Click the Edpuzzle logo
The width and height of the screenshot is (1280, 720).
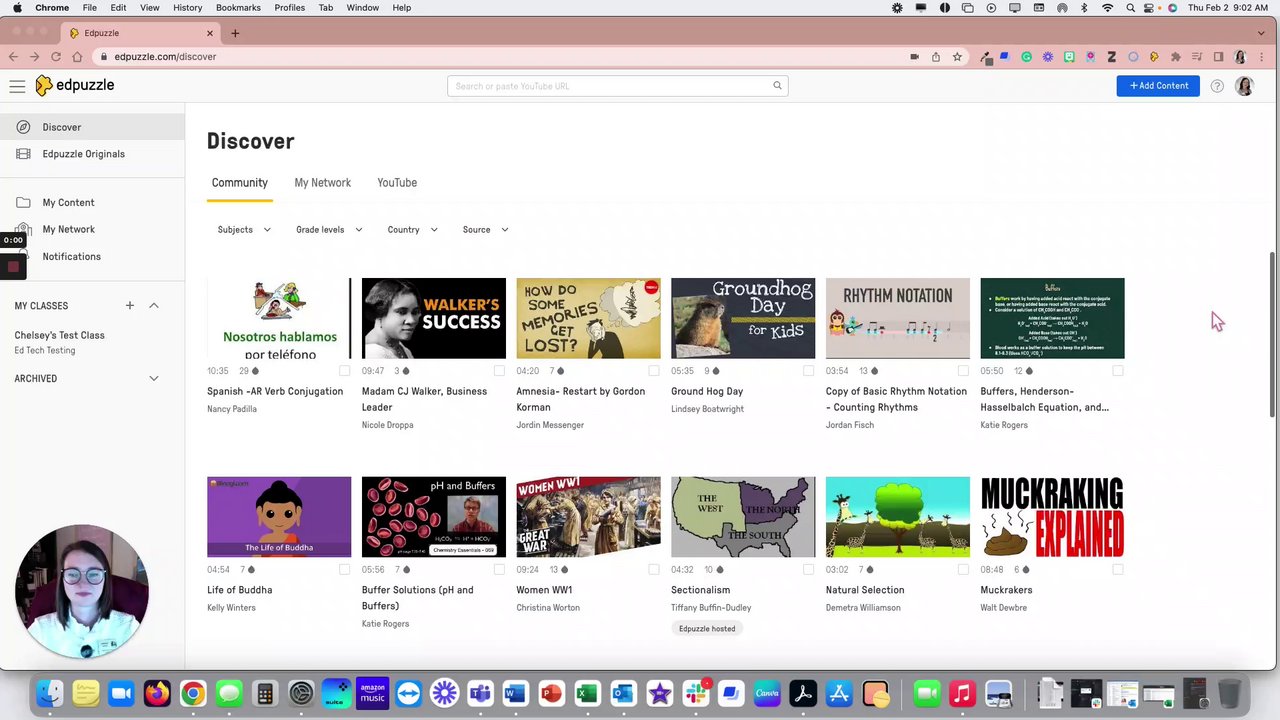(75, 86)
